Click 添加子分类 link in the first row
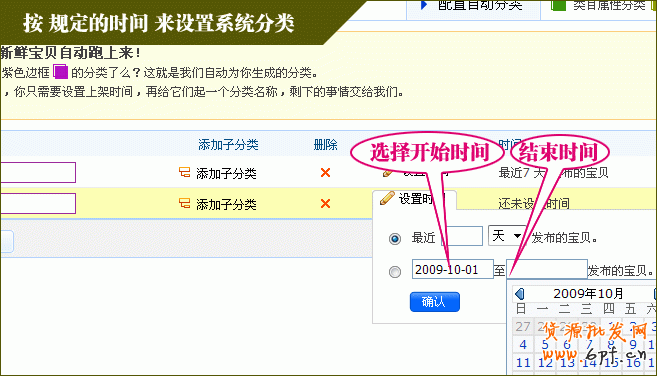The width and height of the screenshot is (657, 376). [x=226, y=173]
